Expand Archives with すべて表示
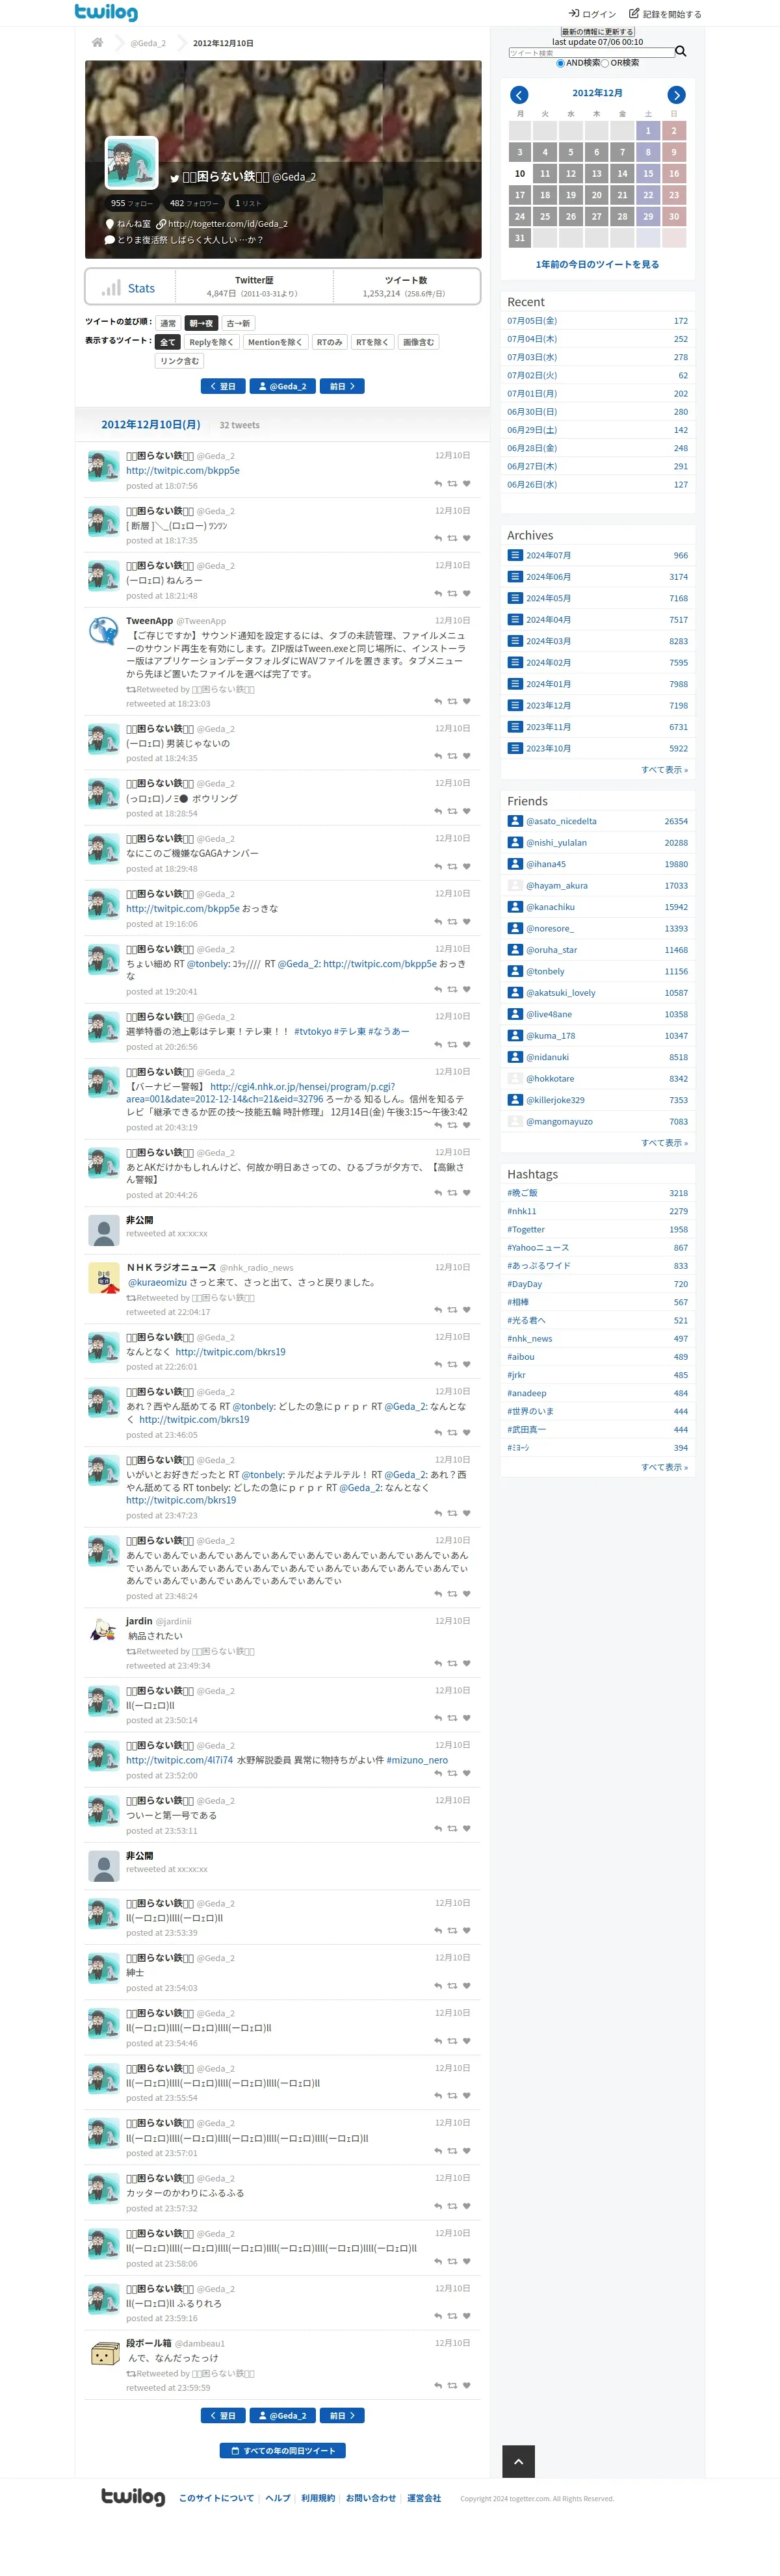 (664, 770)
